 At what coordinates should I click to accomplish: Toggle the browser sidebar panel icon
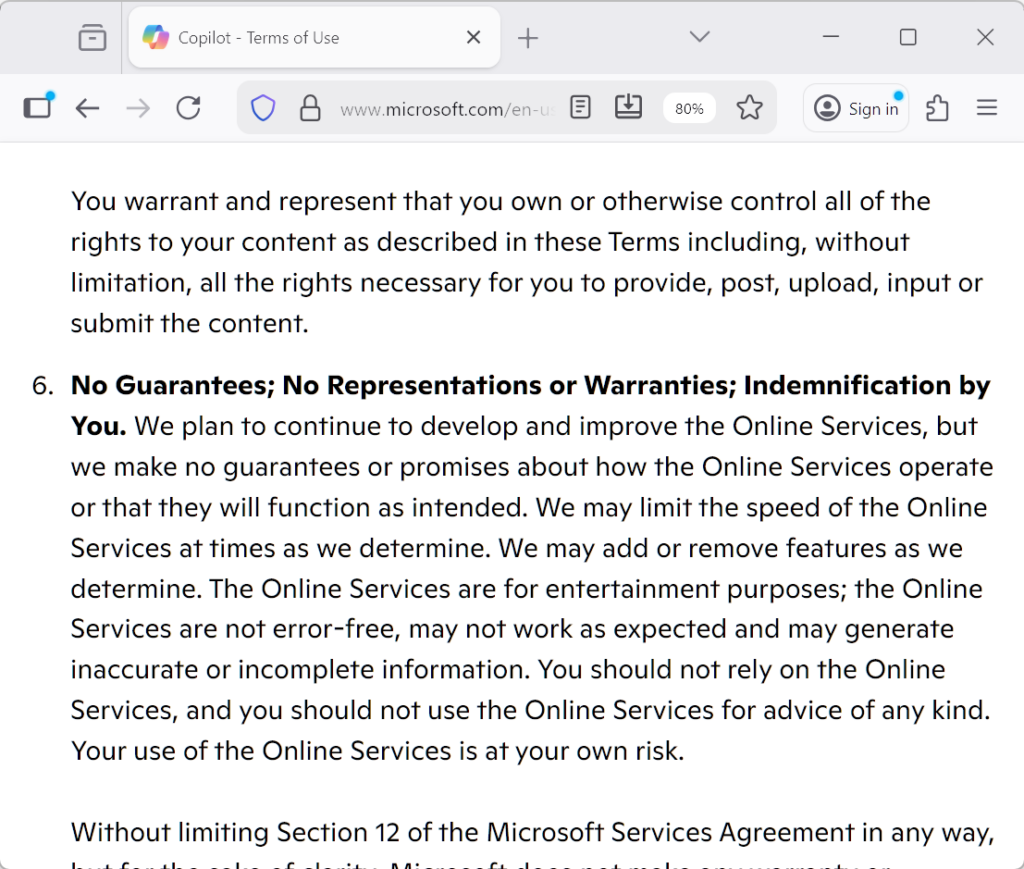pos(38,108)
